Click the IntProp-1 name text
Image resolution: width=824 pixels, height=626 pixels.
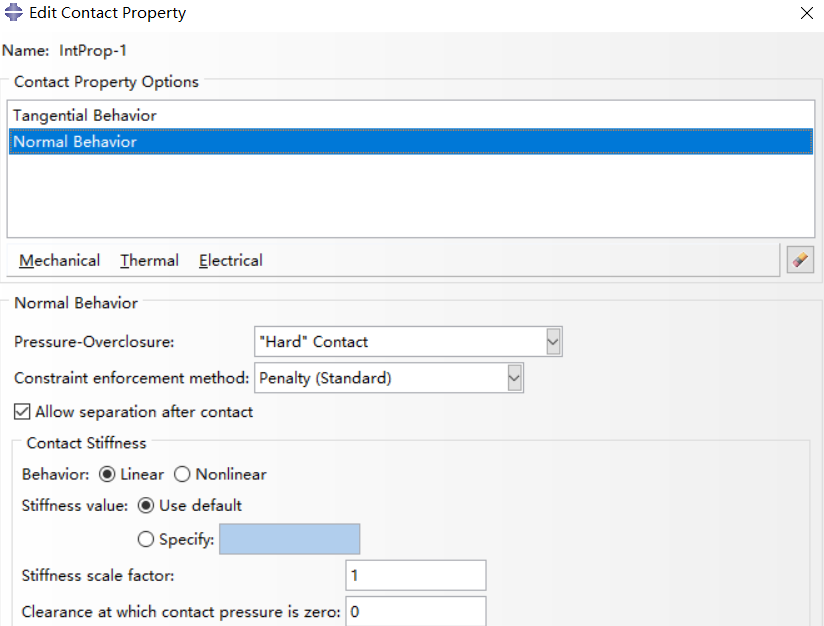click(x=92, y=50)
